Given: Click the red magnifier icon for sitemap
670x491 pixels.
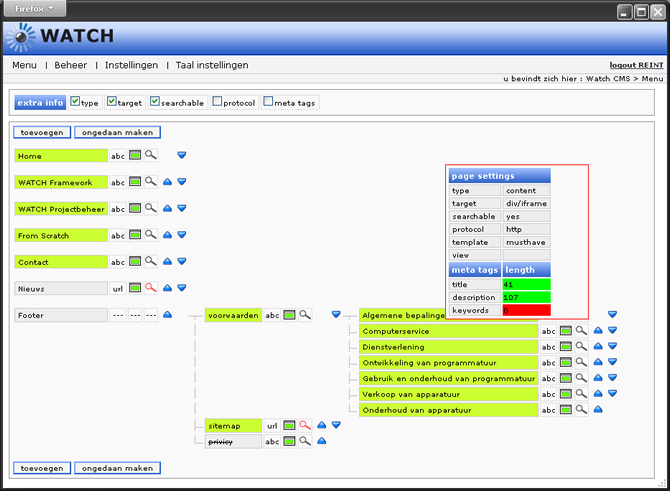Looking at the screenshot, I should coord(305,425).
